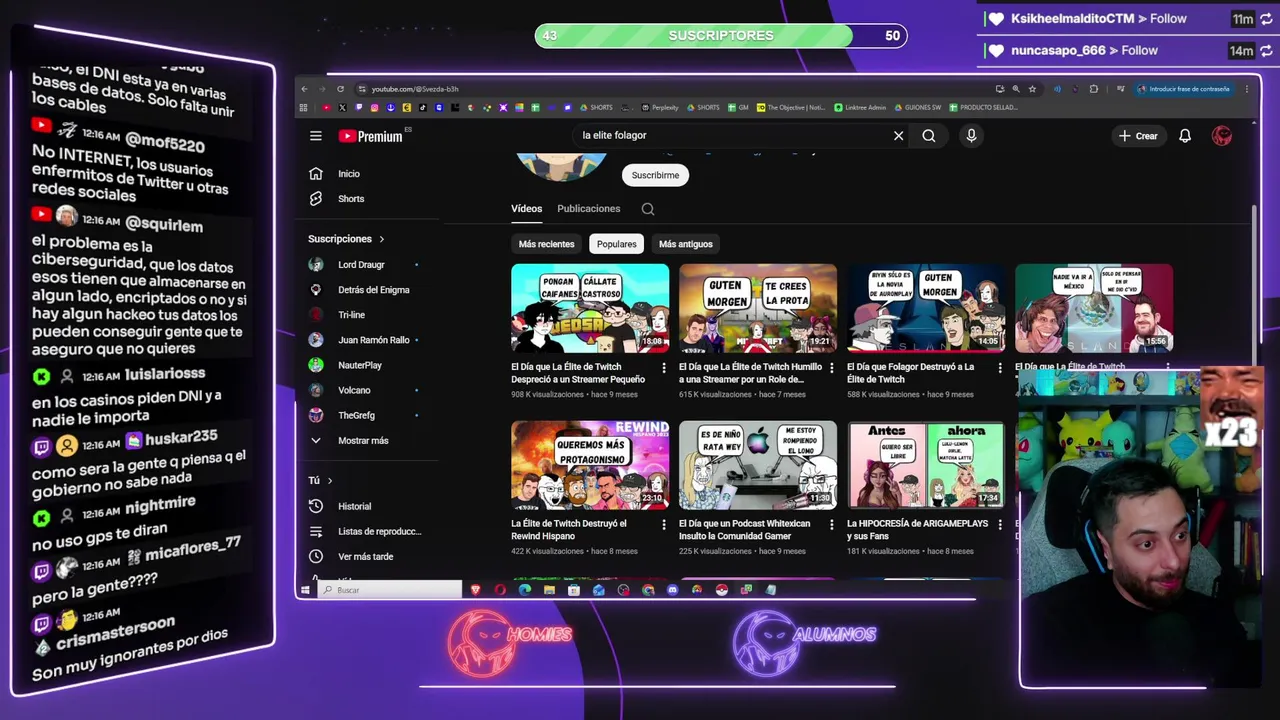
Task: Select the Populares filter chip
Action: (x=616, y=244)
